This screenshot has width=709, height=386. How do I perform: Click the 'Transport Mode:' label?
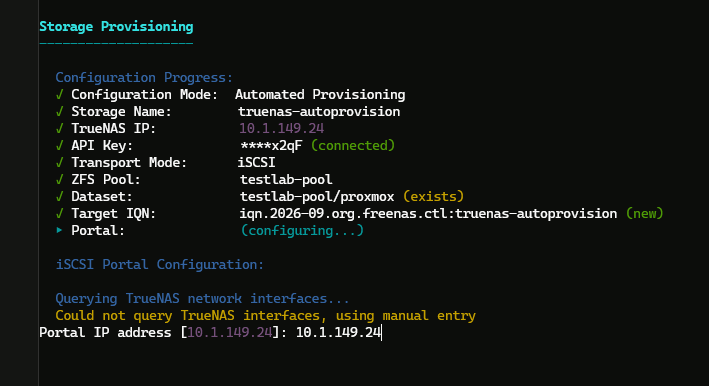pos(129,163)
